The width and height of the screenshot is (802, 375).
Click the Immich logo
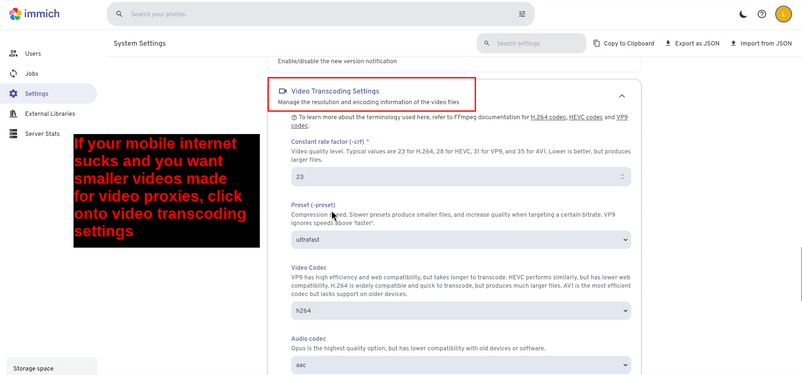click(34, 14)
